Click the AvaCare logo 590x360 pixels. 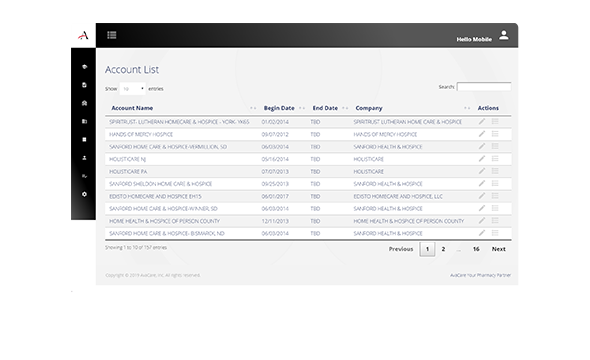83,36
